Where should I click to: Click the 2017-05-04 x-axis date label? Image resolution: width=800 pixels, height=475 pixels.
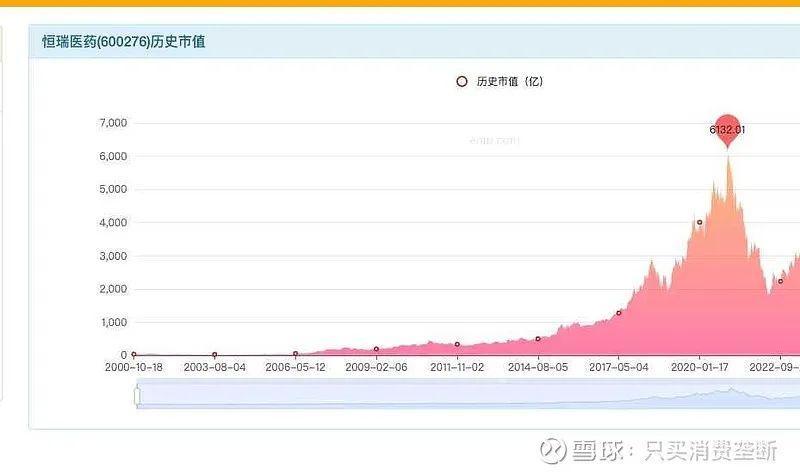(619, 367)
